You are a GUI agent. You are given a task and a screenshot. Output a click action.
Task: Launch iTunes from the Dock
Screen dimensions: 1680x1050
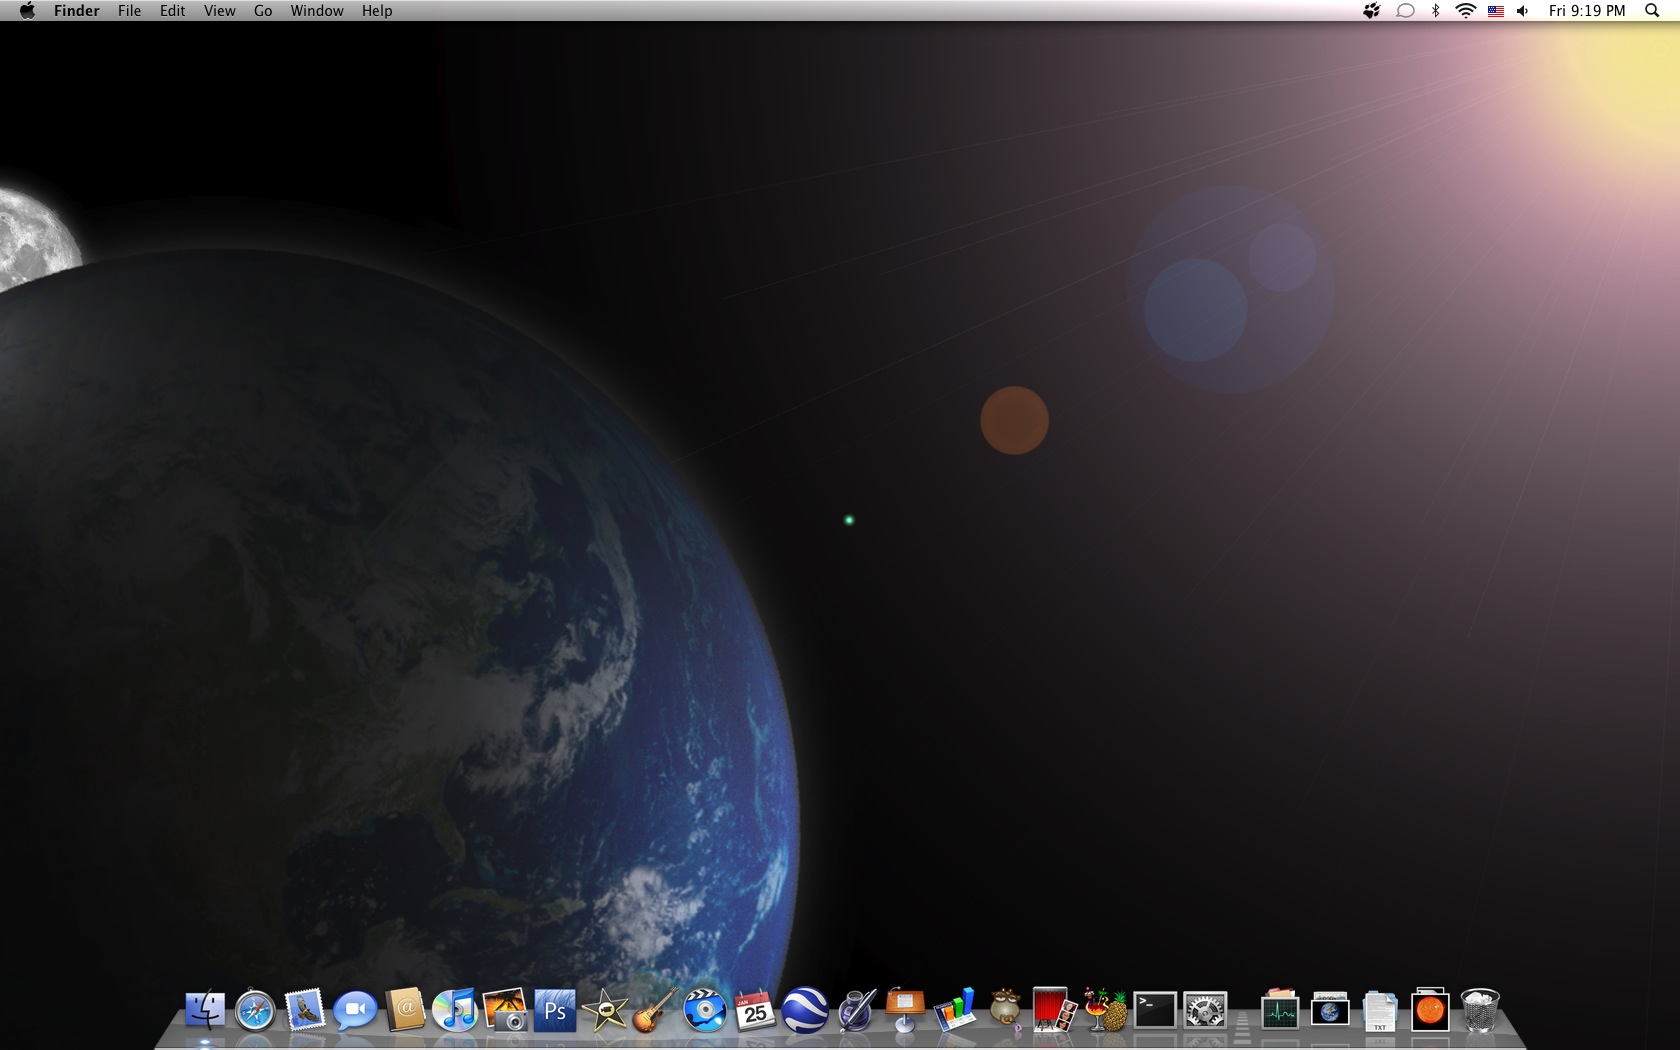(455, 1010)
